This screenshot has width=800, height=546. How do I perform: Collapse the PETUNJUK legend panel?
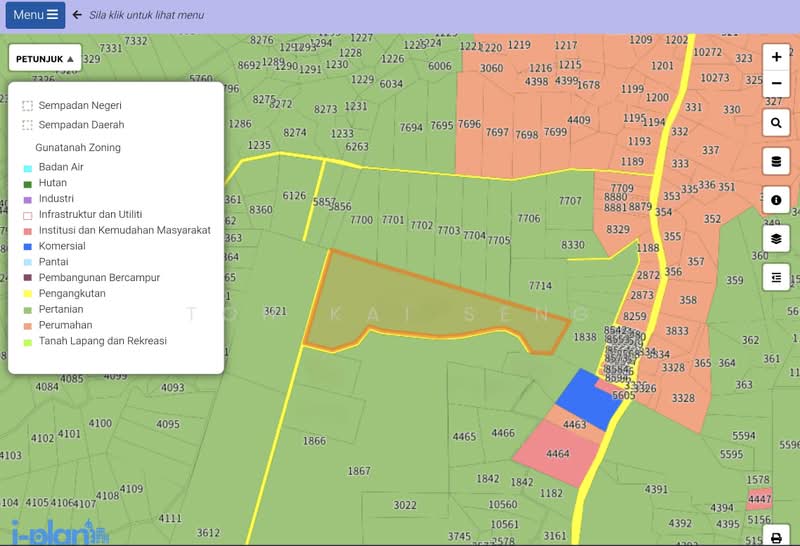(45, 59)
